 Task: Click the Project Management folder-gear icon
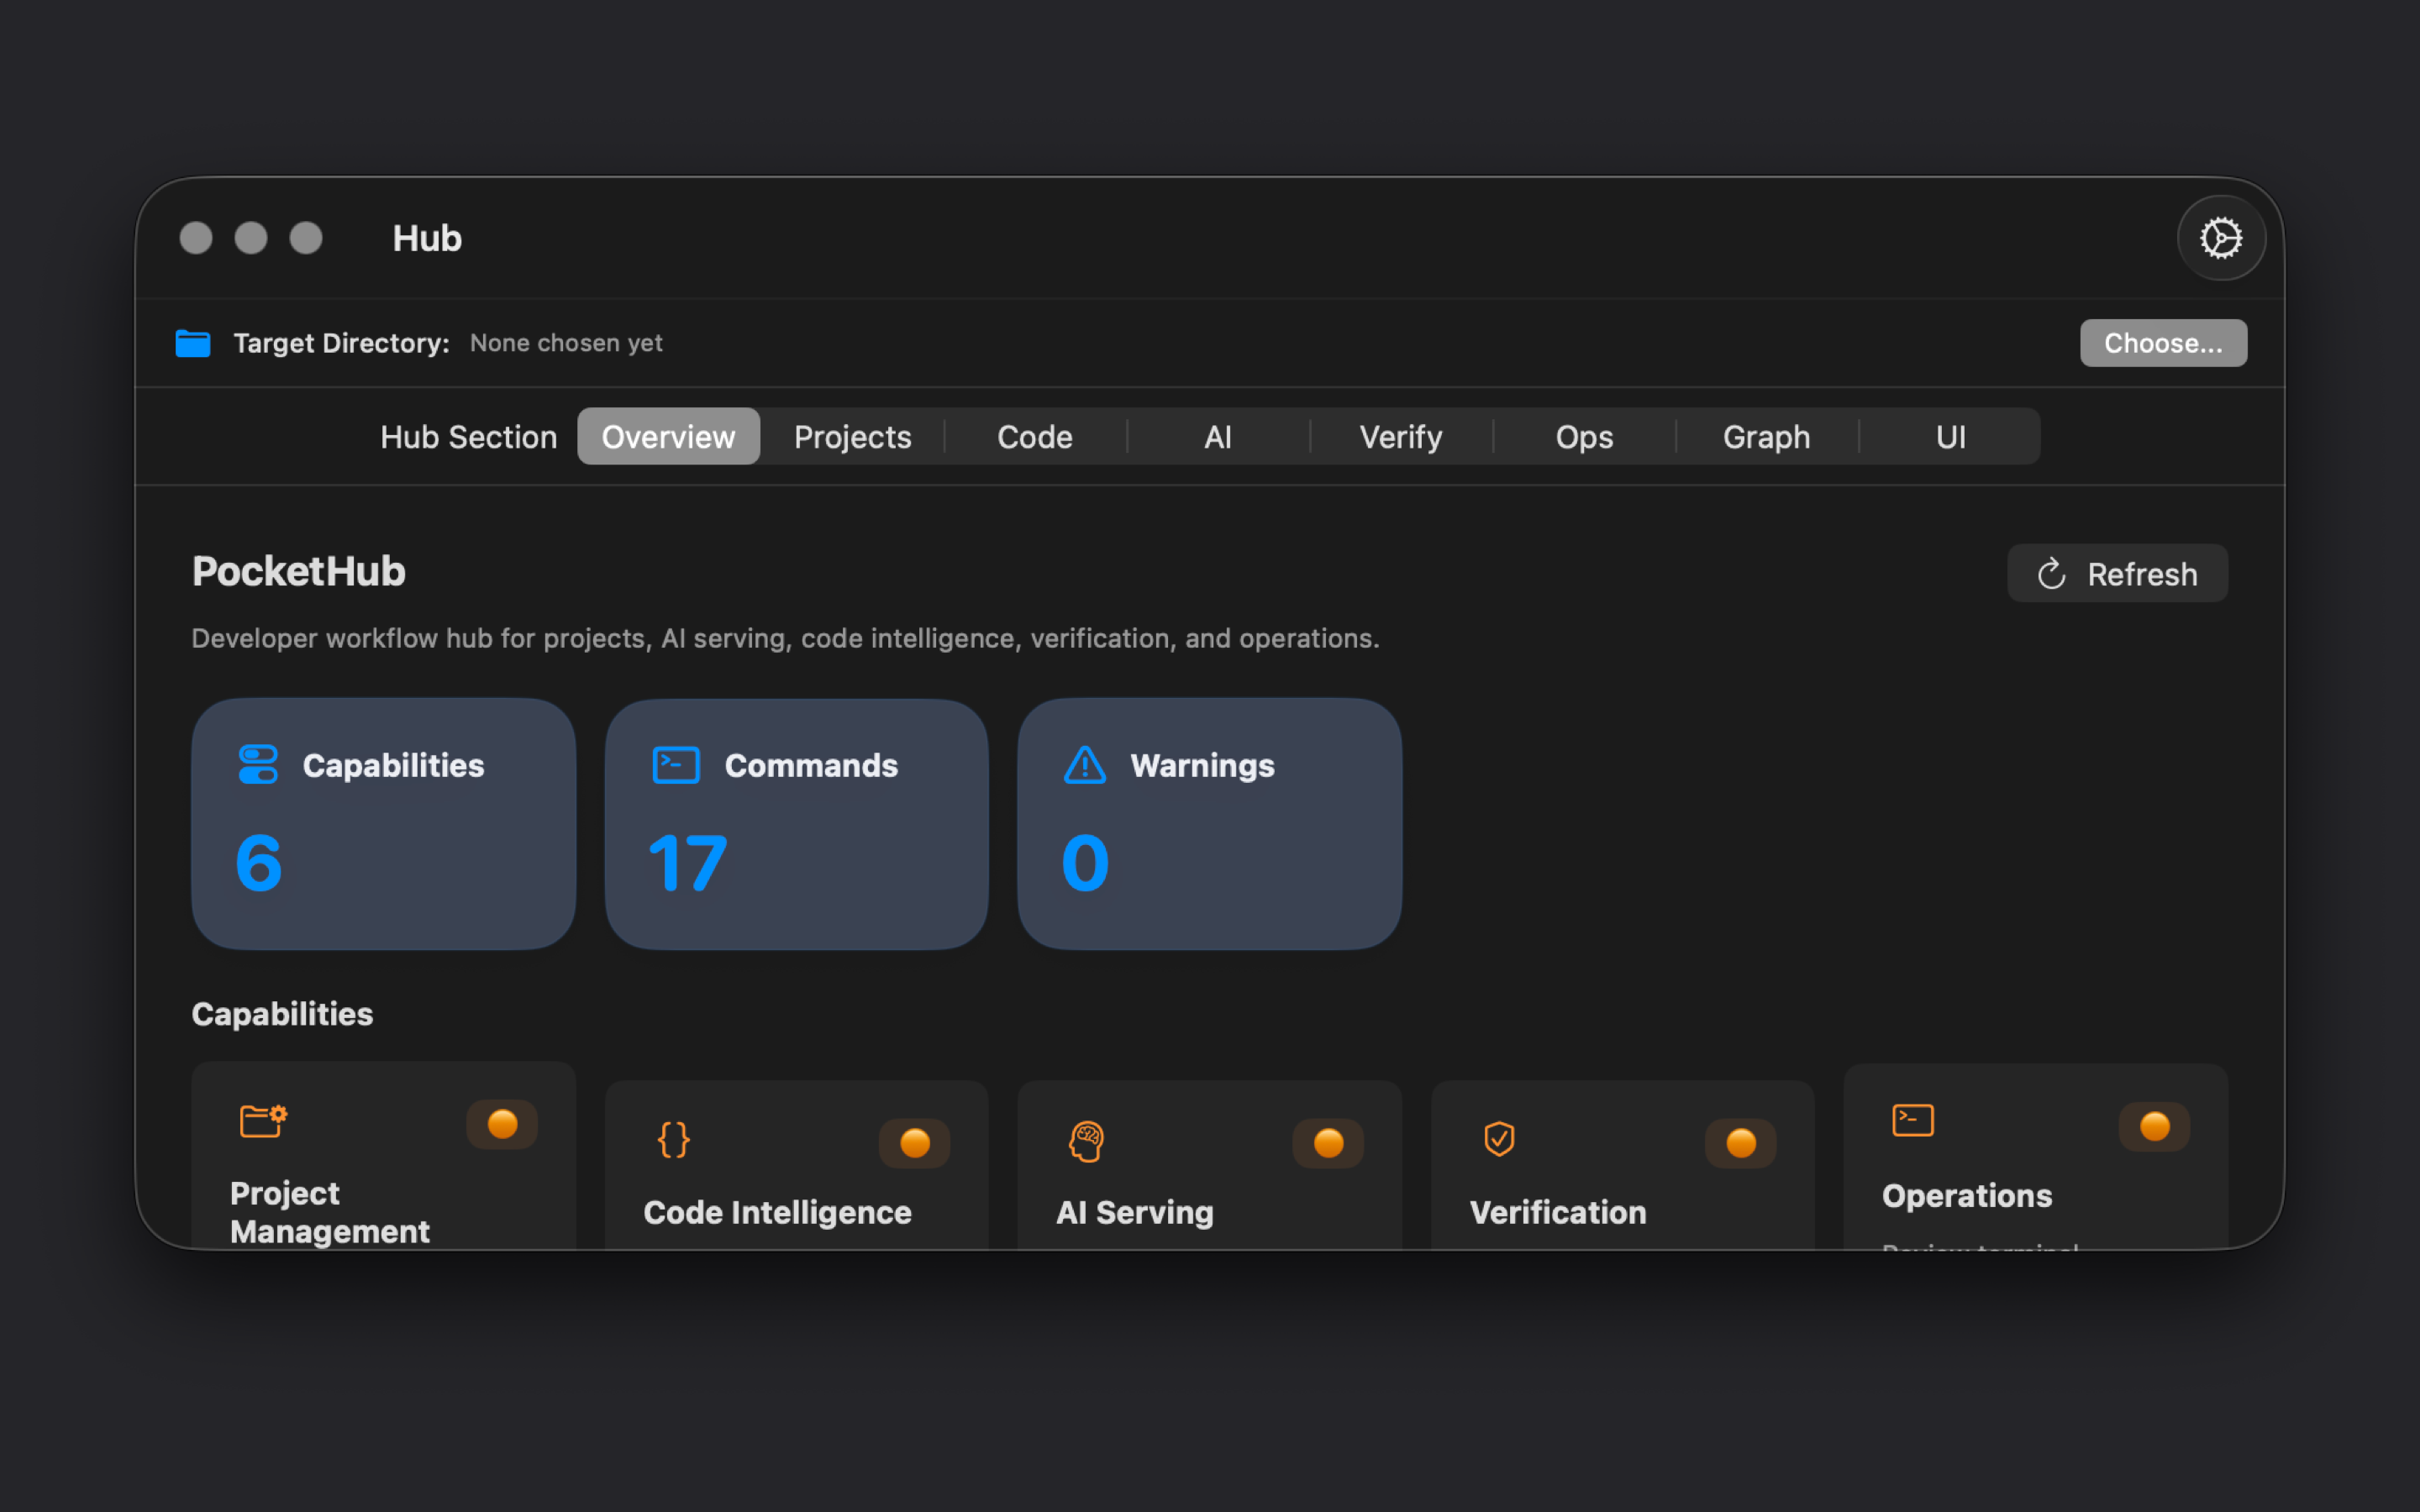point(264,1120)
